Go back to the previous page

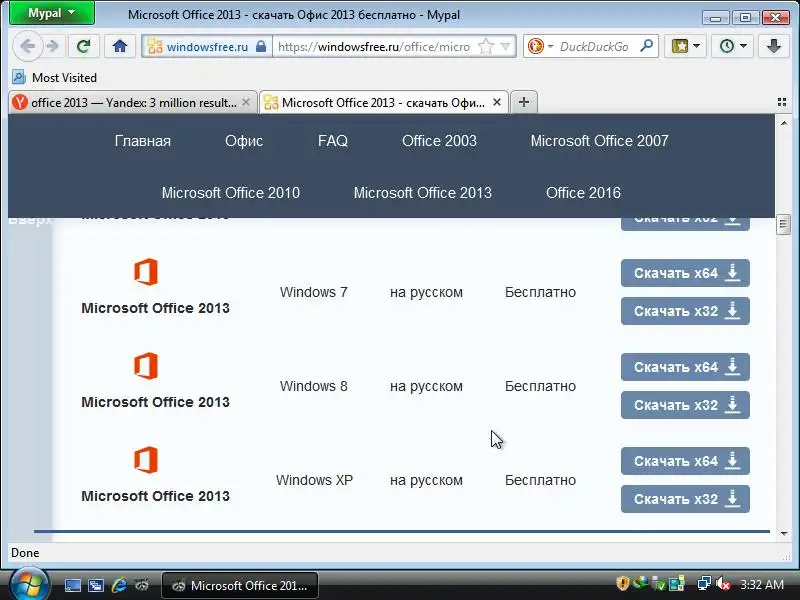coord(28,46)
